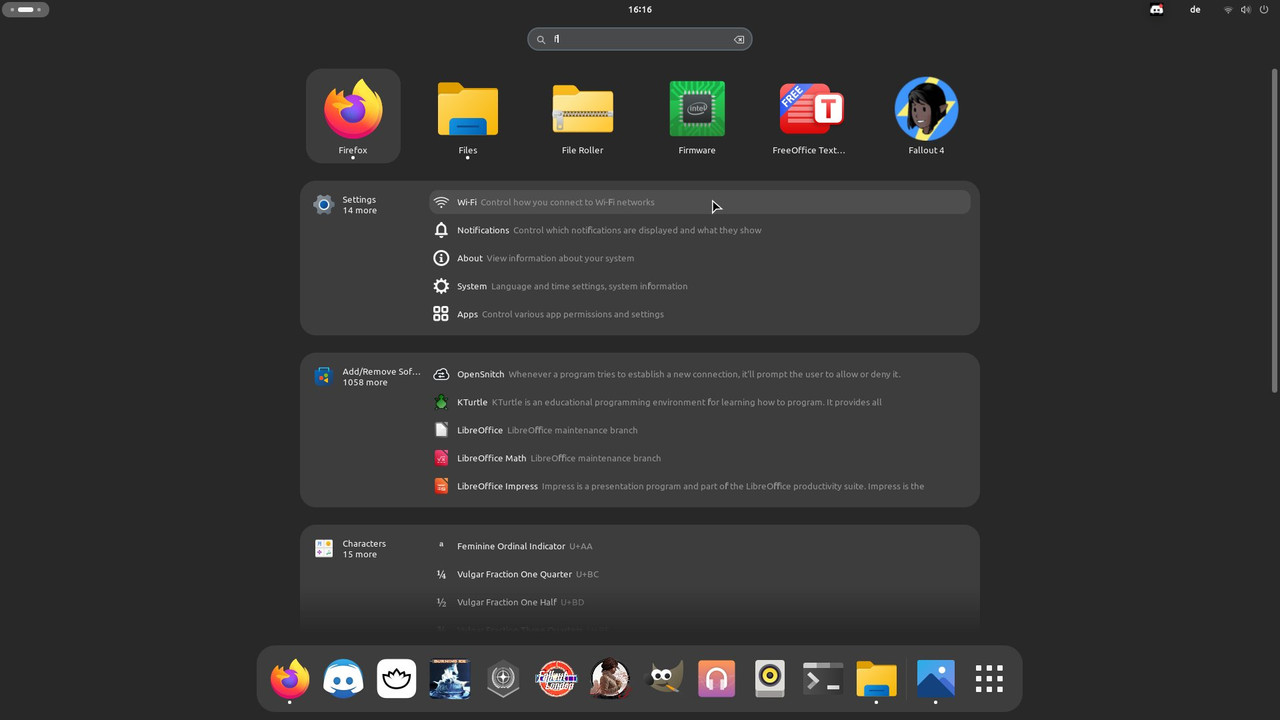This screenshot has height=720, width=1280.
Task: Open the image viewer in dock
Action: (x=936, y=679)
